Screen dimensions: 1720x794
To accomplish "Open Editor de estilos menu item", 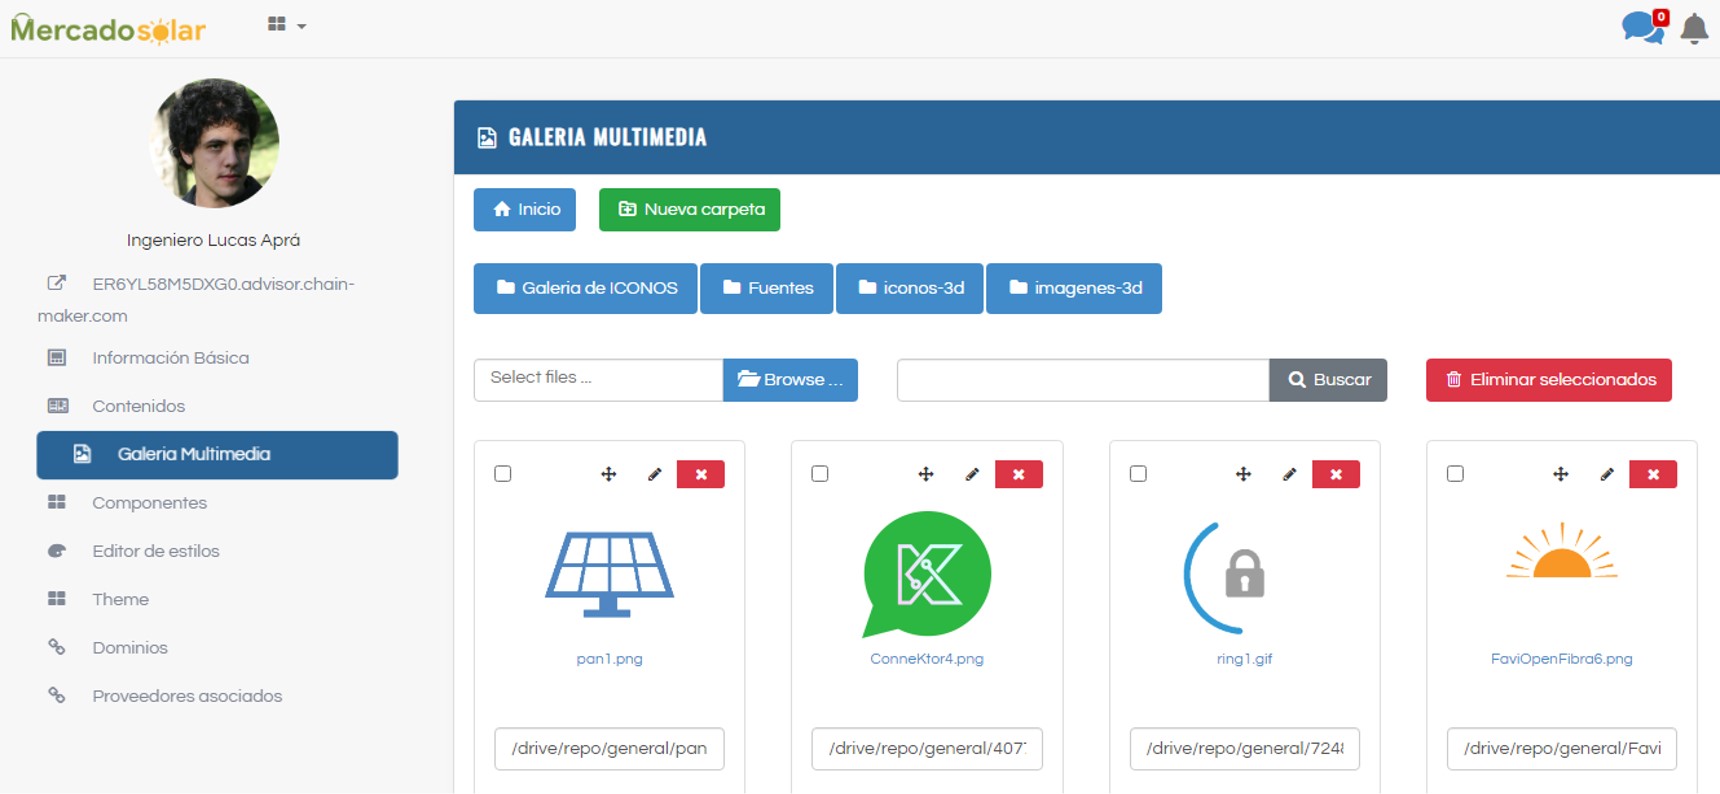I will coord(155,551).
